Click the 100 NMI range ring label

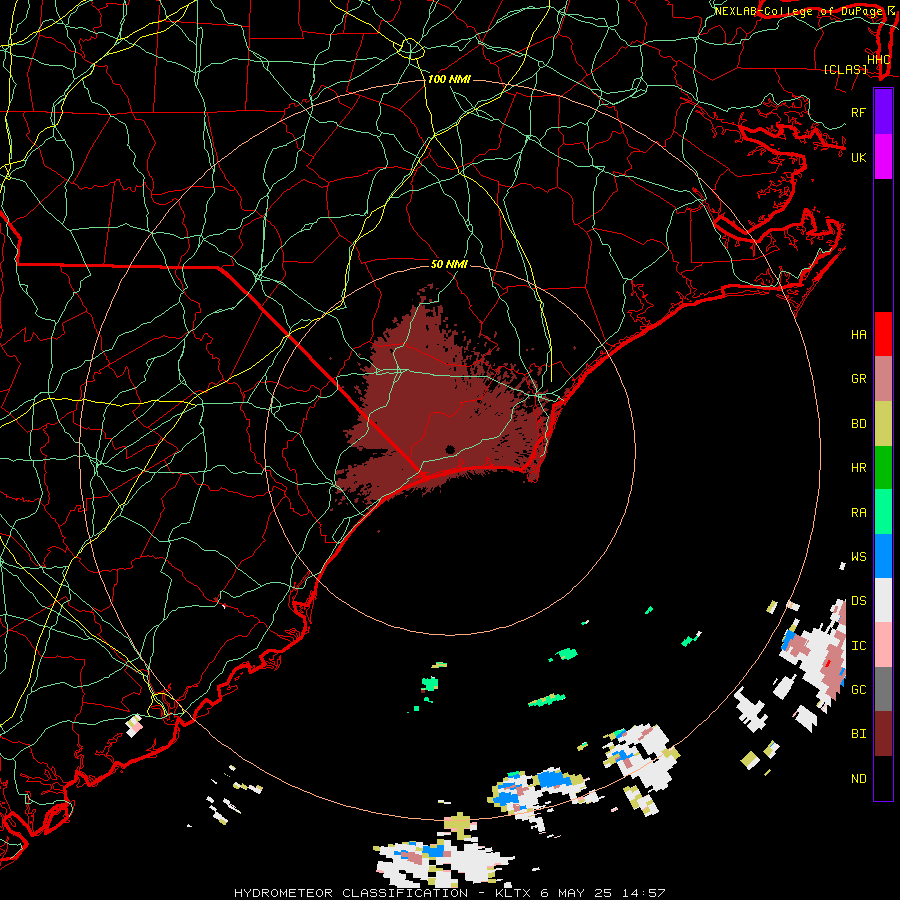click(x=449, y=79)
